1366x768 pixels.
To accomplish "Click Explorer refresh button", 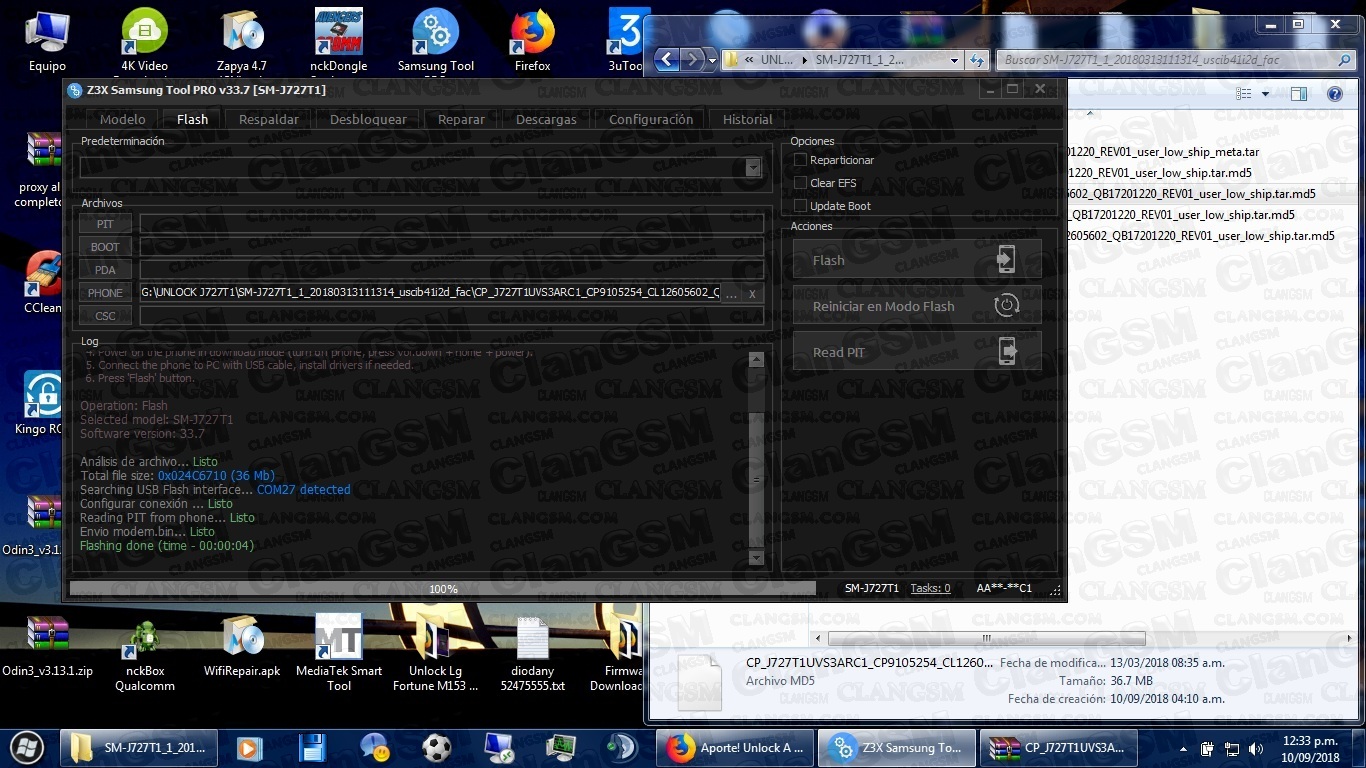I will coord(978,60).
